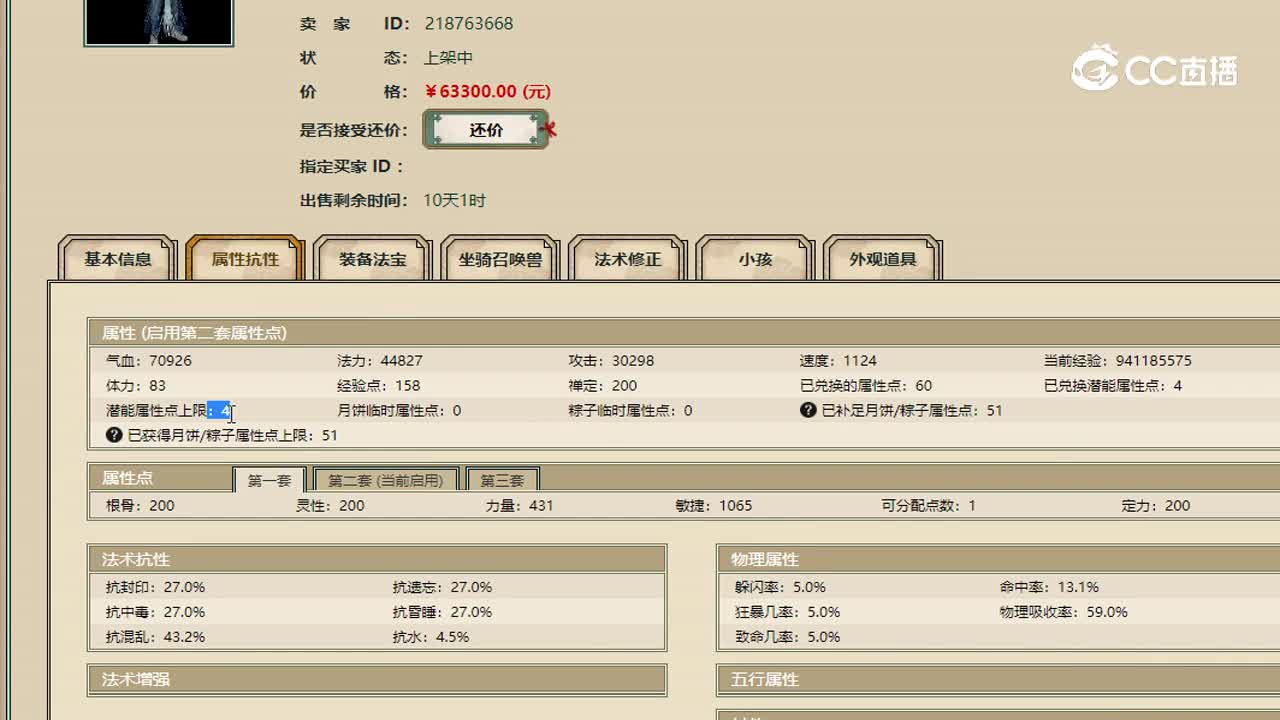
Task: Click the 灵性: 200 attribute
Action: coord(330,505)
